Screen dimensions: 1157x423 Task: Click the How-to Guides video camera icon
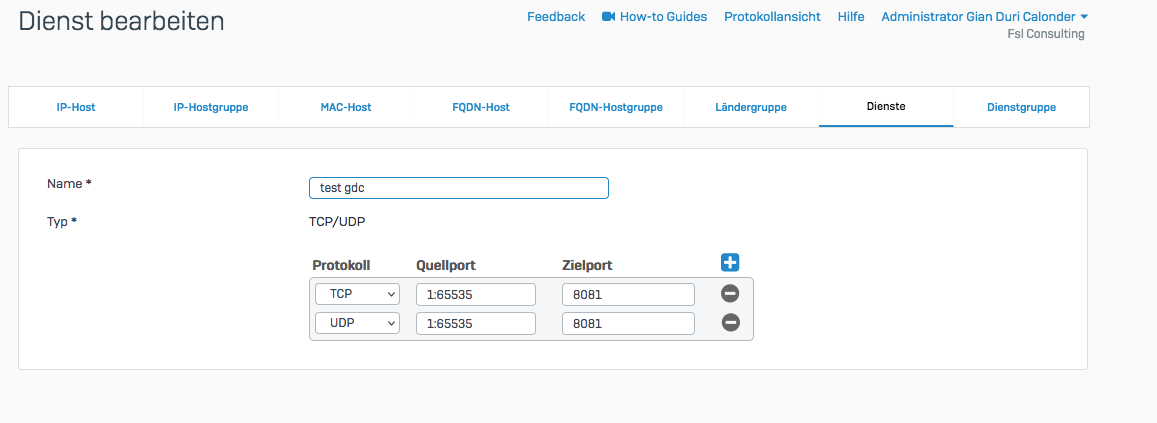click(x=608, y=17)
